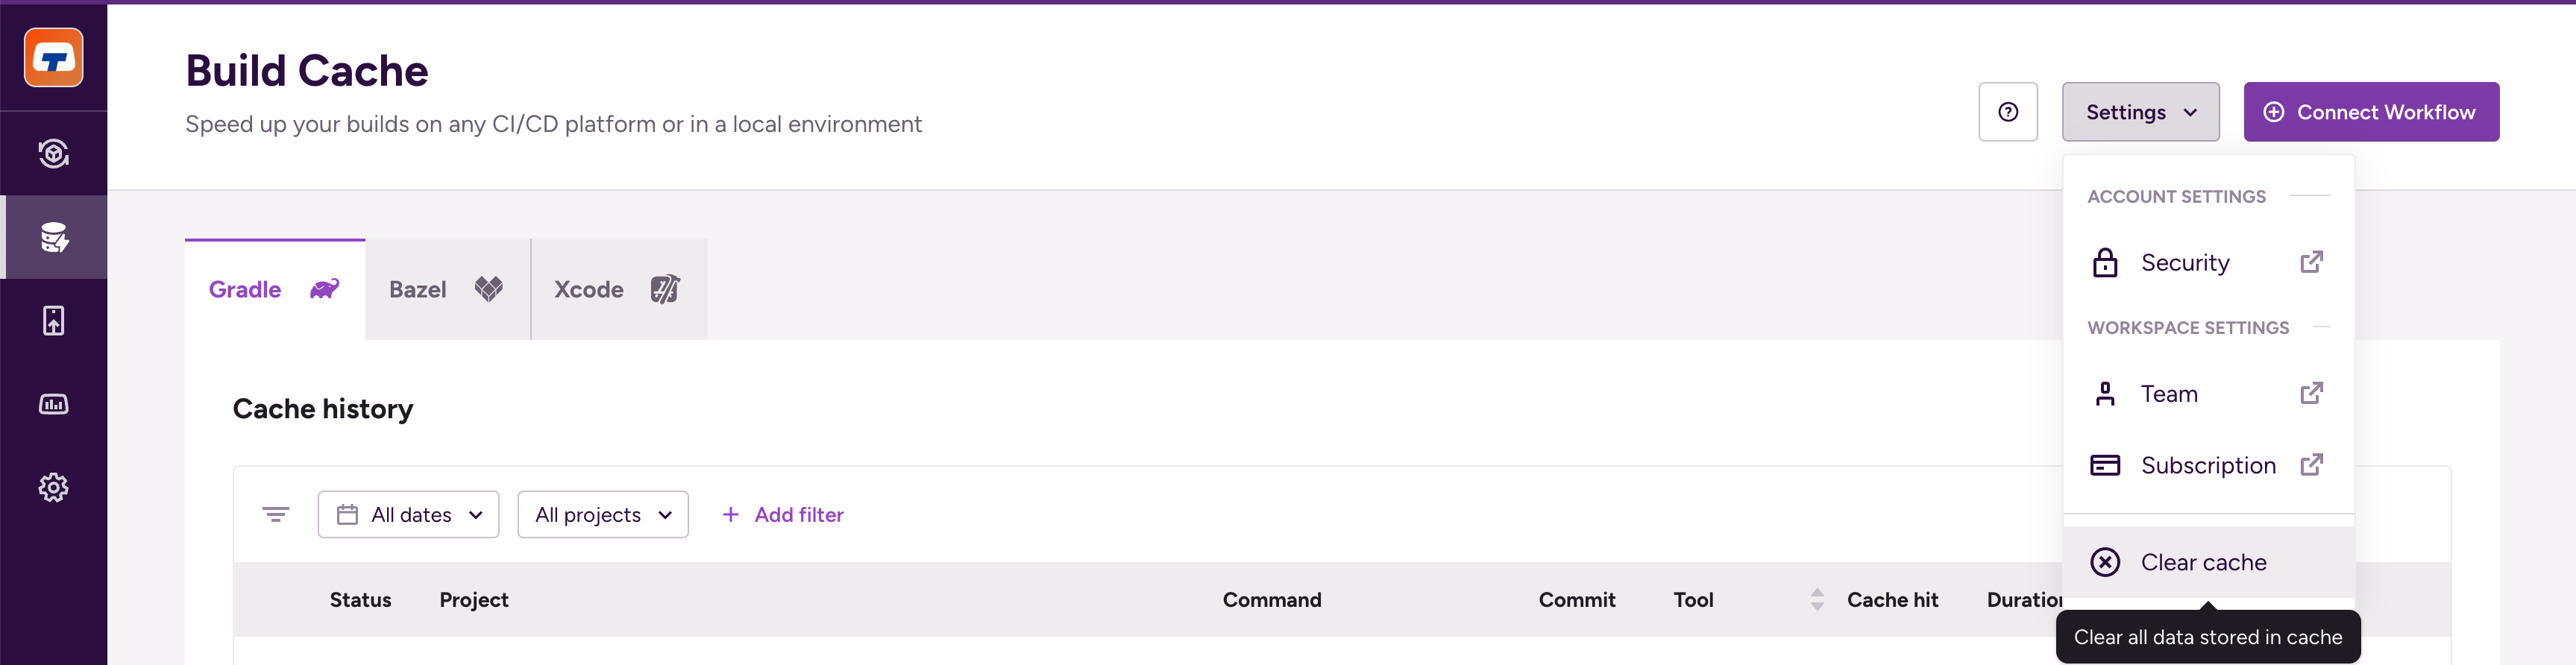Click the Add filter link
Screen dimensions: 2576x665
point(783,515)
